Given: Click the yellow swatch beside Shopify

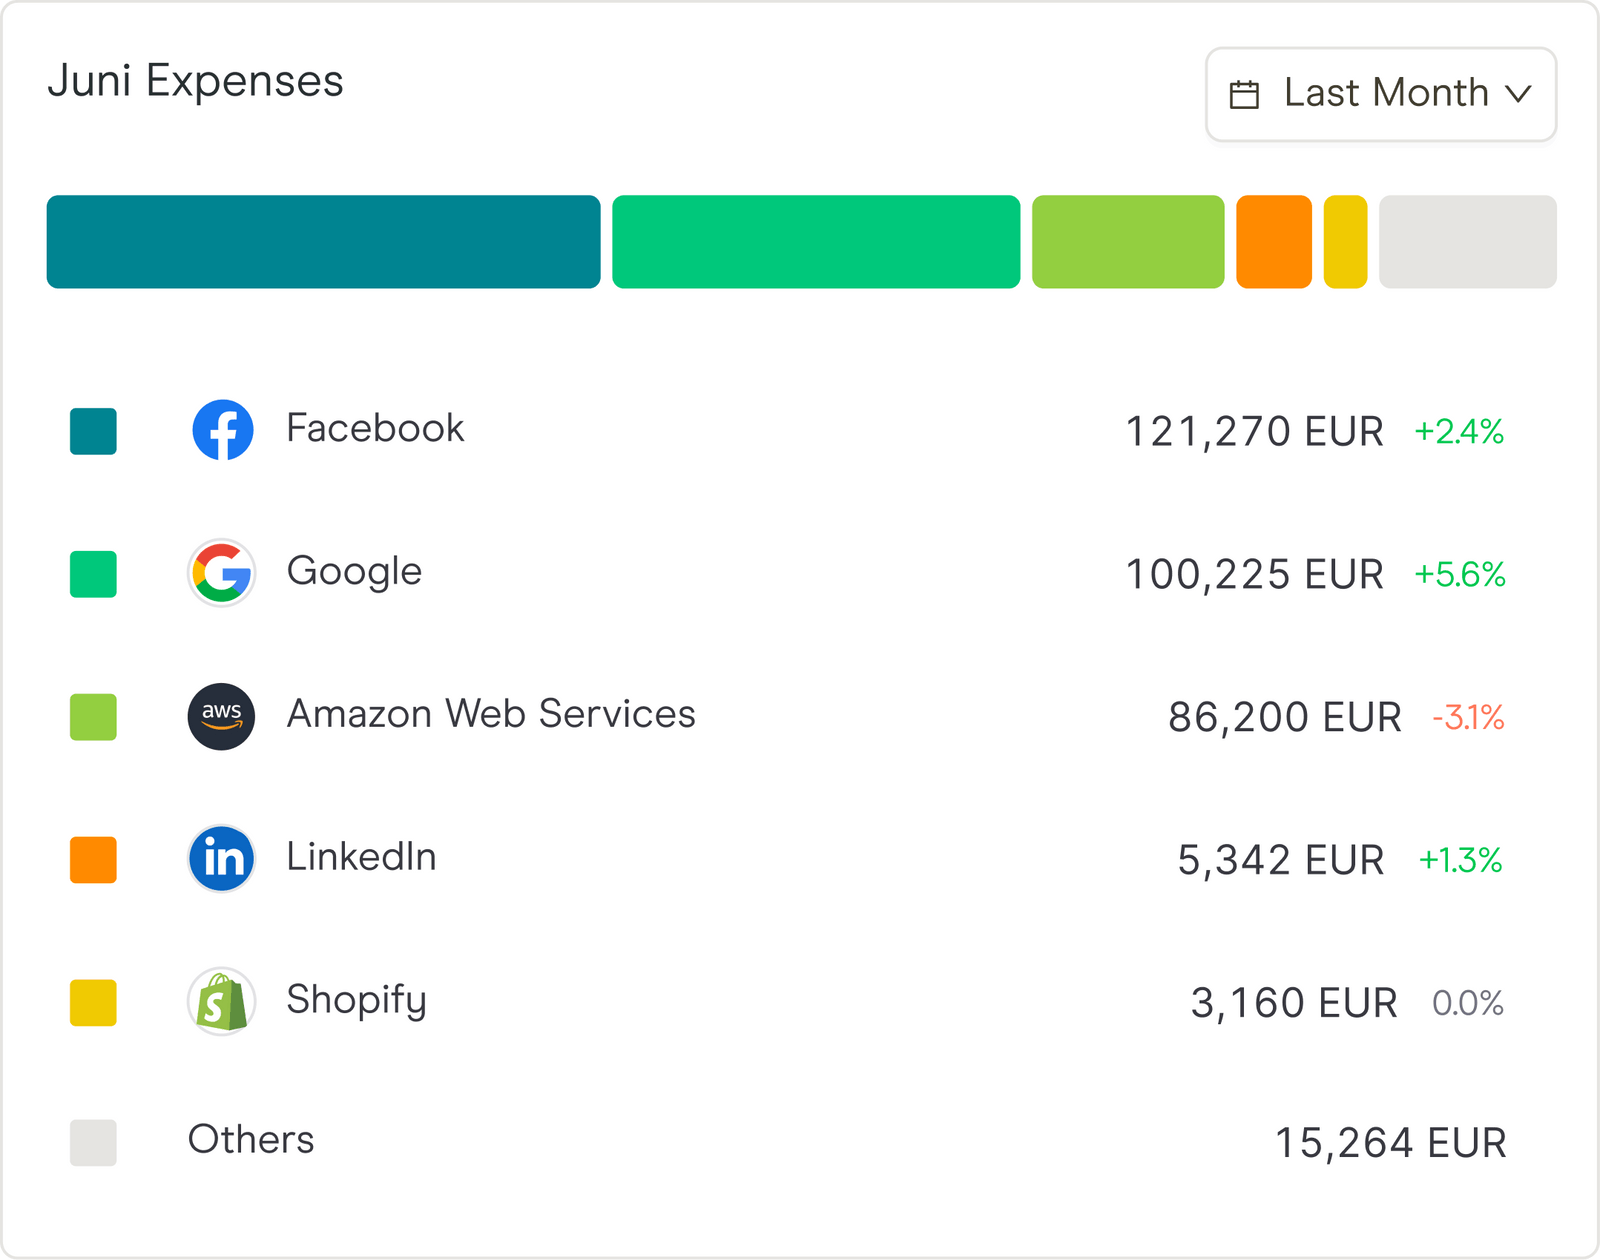Looking at the screenshot, I should coord(92,1003).
